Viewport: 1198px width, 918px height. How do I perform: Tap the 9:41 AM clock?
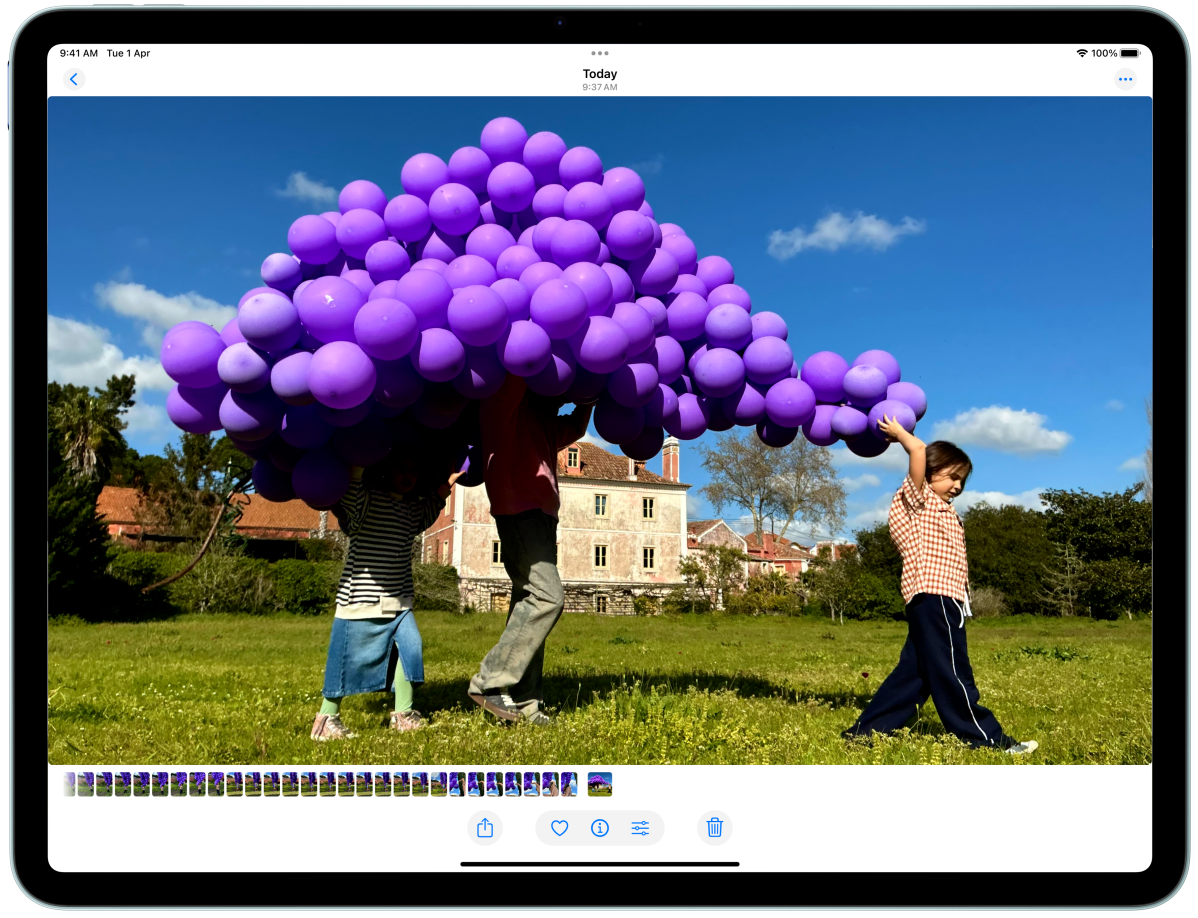[x=78, y=53]
